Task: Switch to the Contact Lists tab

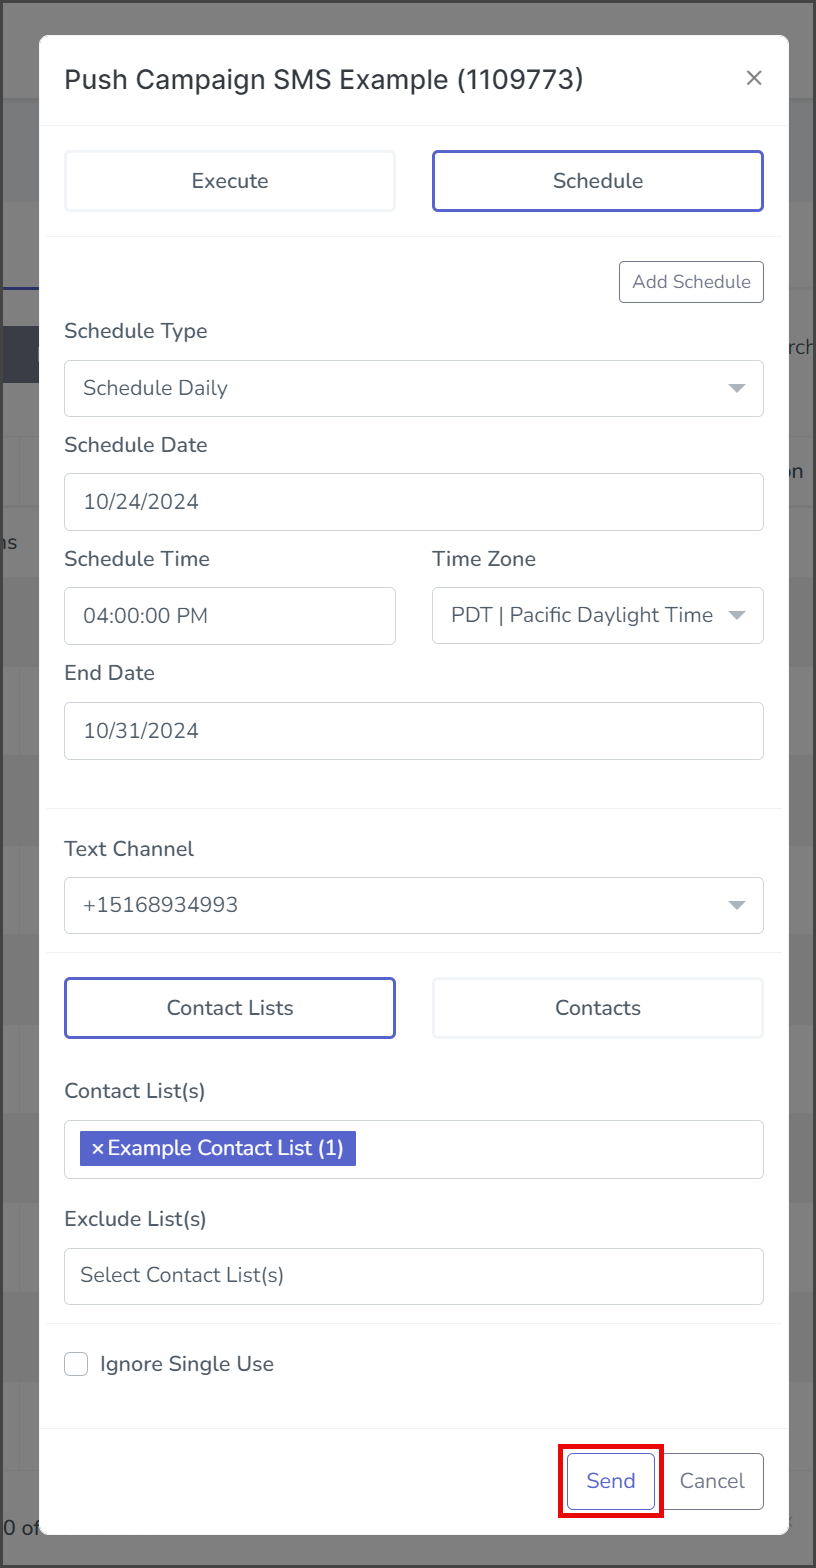Action: [230, 1008]
